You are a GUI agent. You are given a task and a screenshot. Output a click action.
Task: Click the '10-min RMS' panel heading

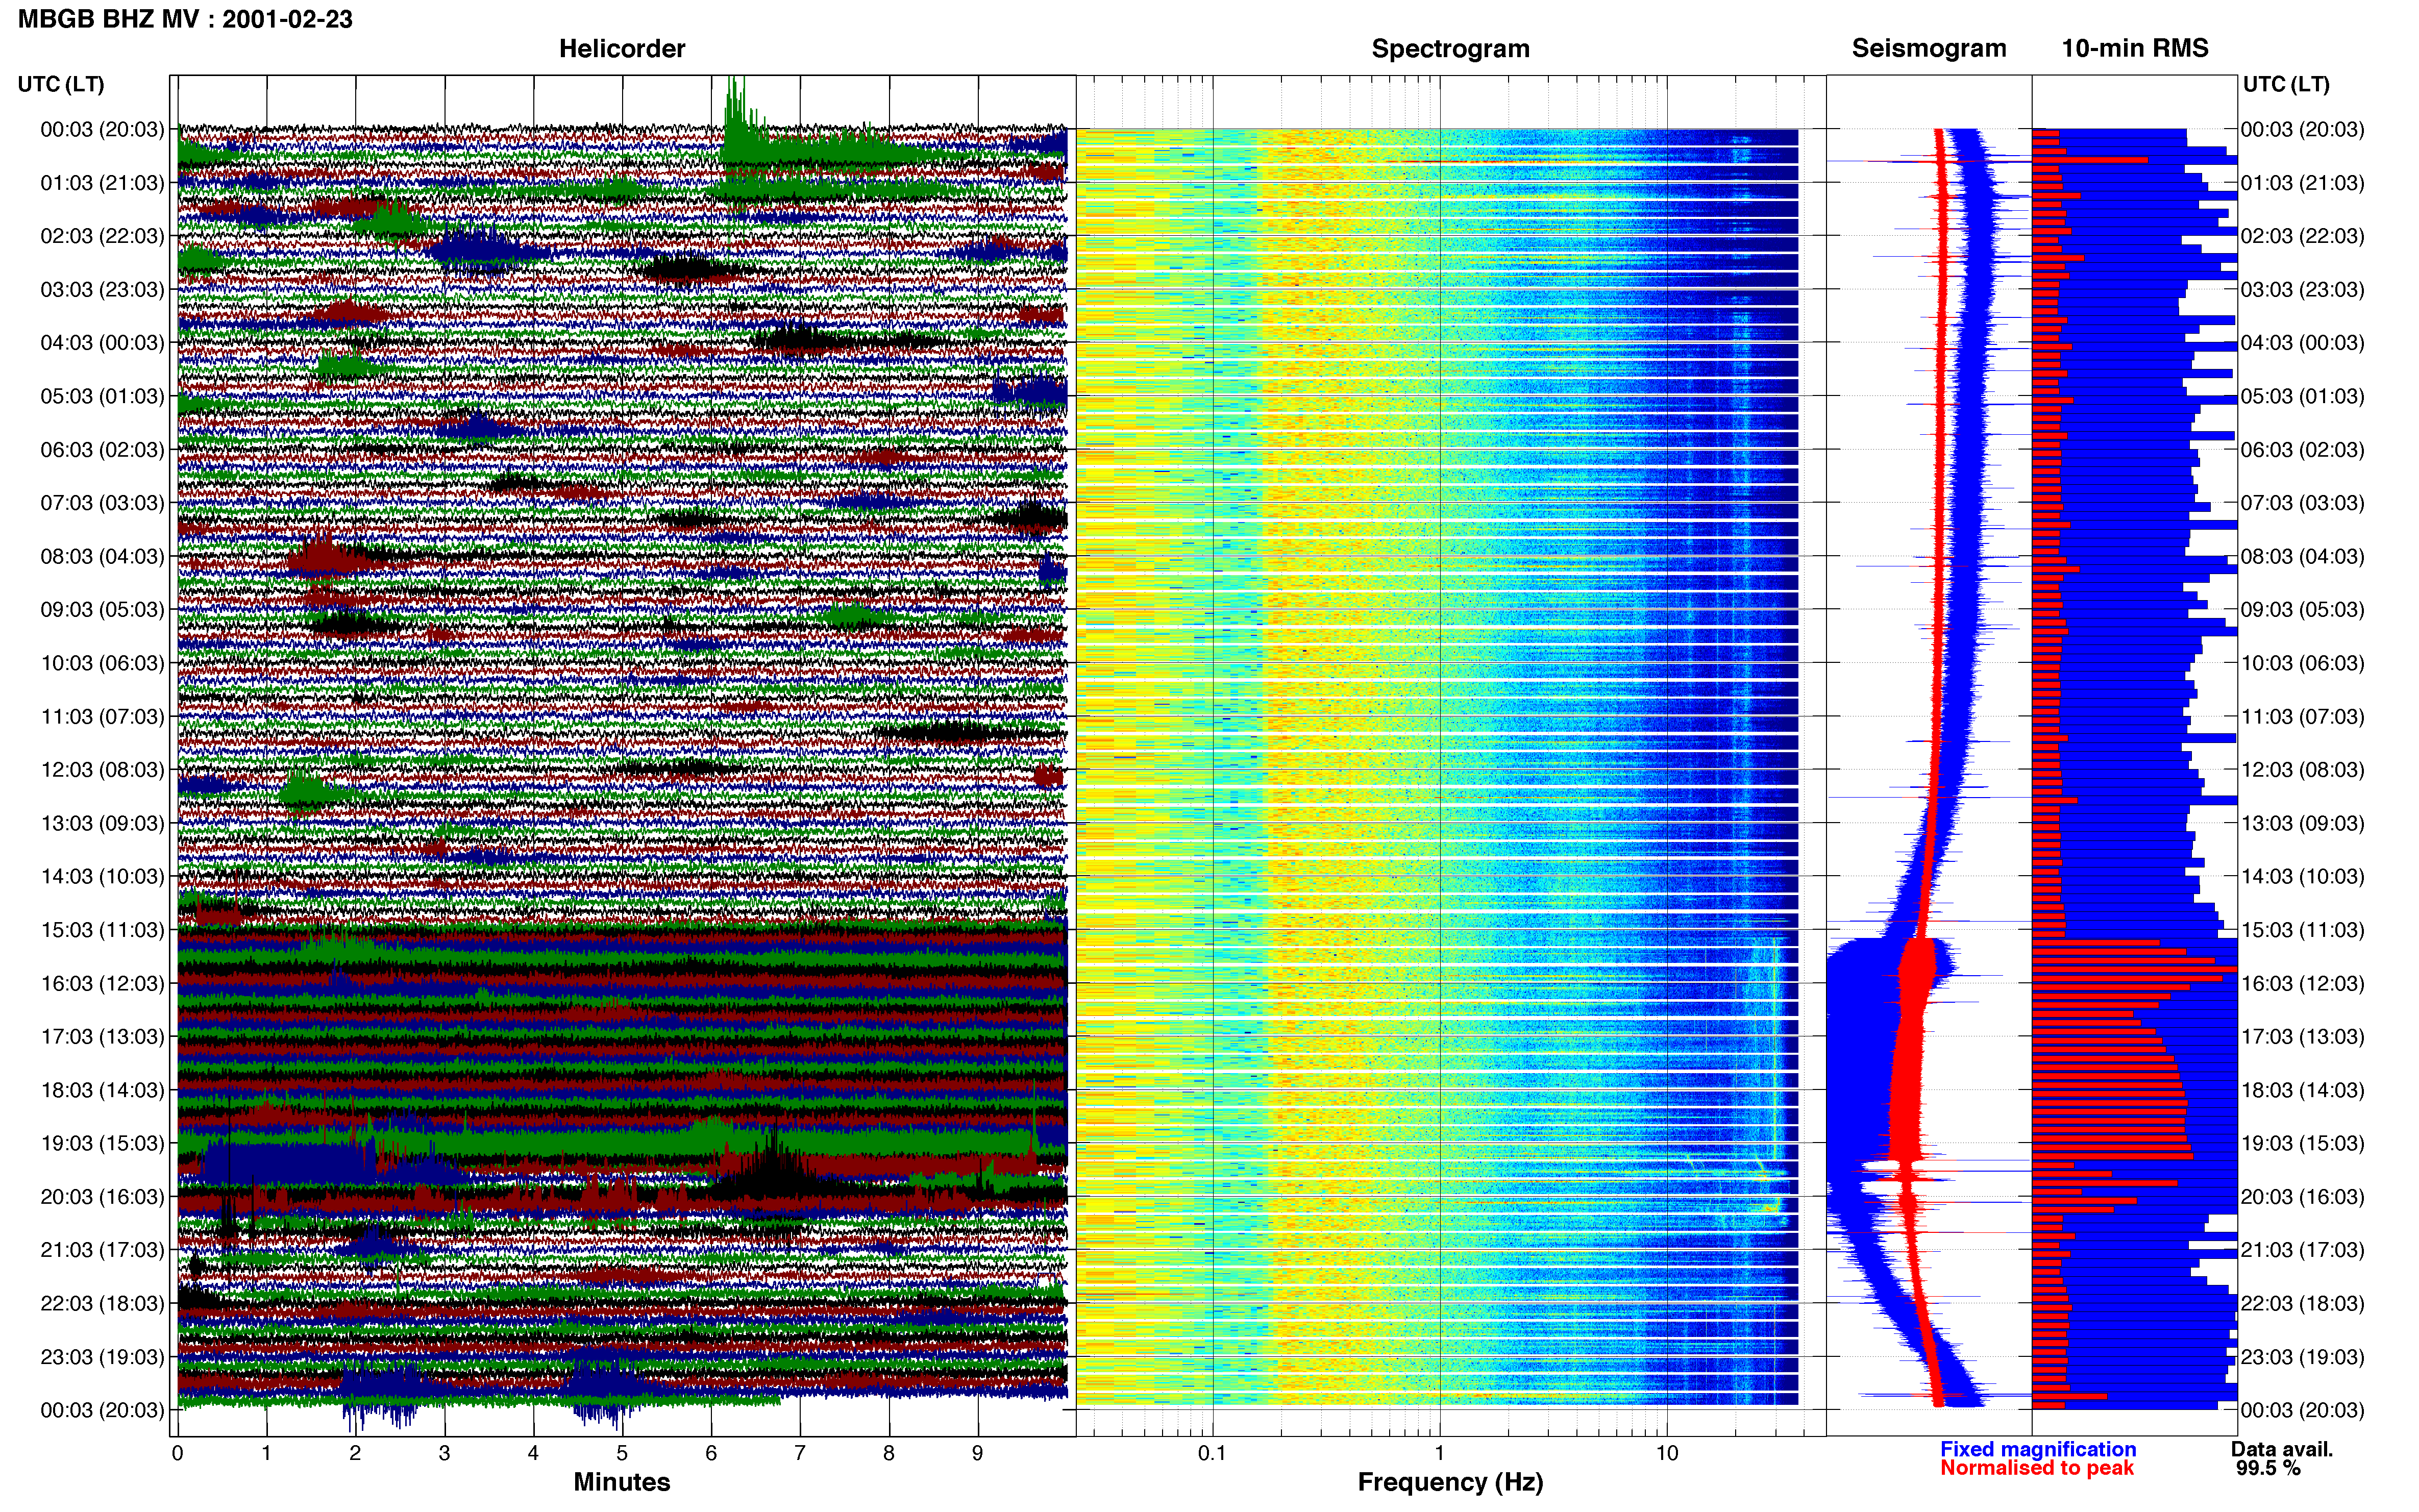(2134, 49)
